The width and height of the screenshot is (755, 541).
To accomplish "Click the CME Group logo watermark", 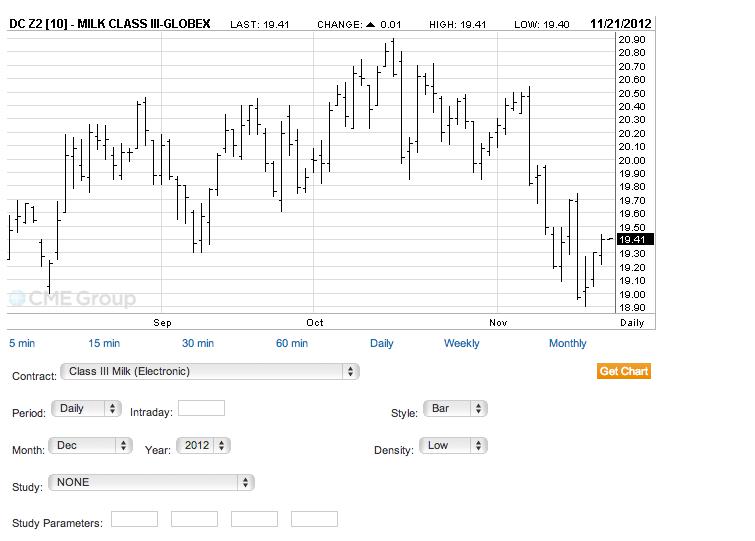I will click(x=72, y=298).
